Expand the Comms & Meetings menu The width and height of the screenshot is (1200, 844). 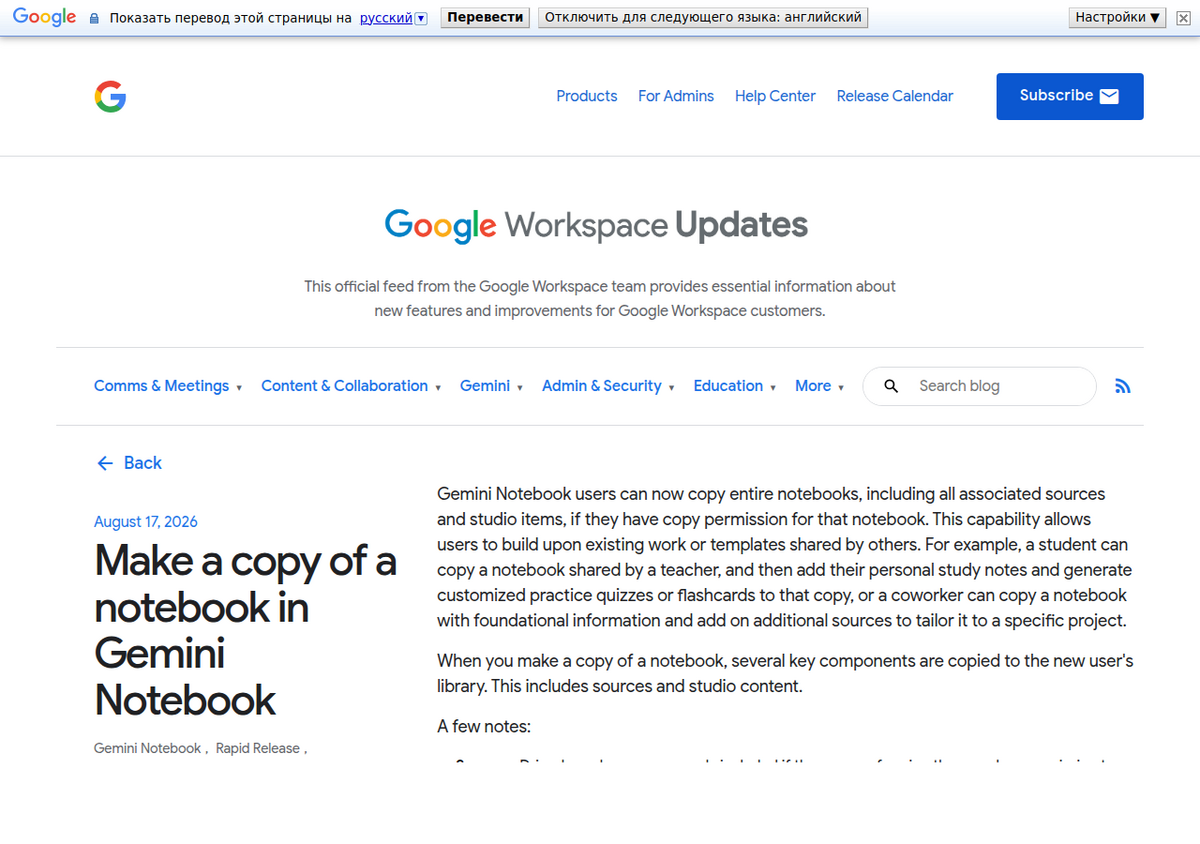click(x=168, y=386)
